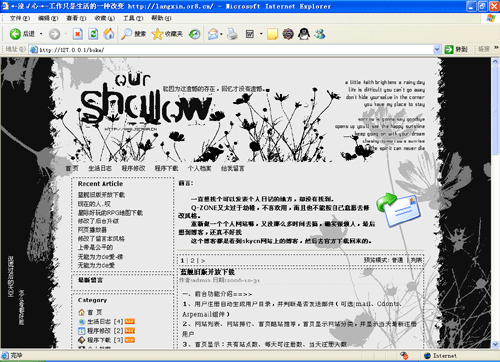The height and width of the screenshot is (362, 500).
Task: Expand the address bar dropdown arrow
Action: click(x=437, y=50)
